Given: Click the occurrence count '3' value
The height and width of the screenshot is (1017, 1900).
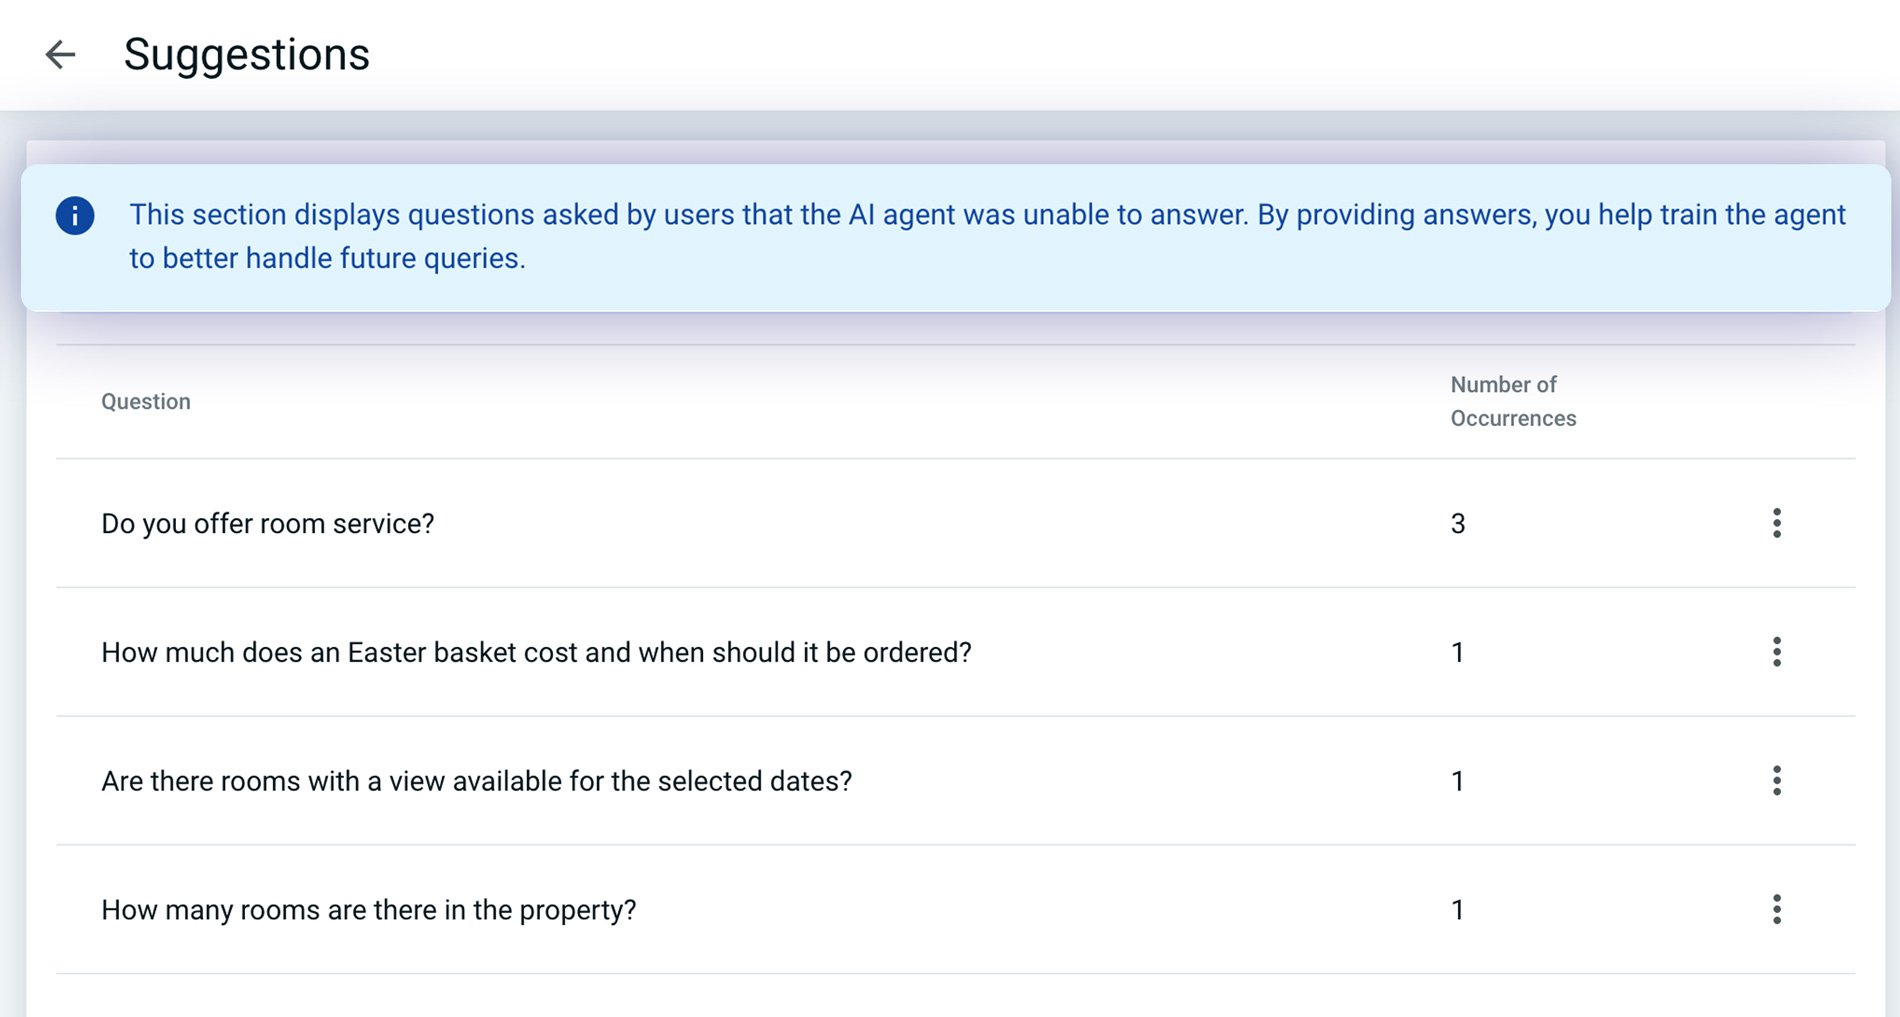Looking at the screenshot, I should [x=1458, y=523].
